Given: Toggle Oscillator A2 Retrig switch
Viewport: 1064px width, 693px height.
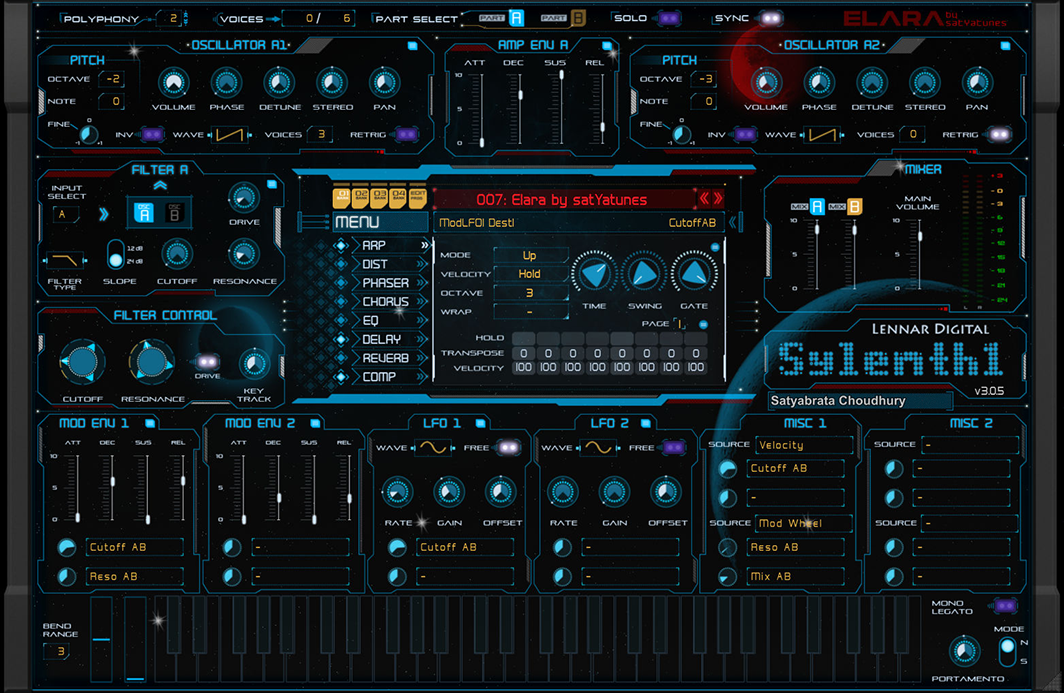Looking at the screenshot, I should (1000, 134).
